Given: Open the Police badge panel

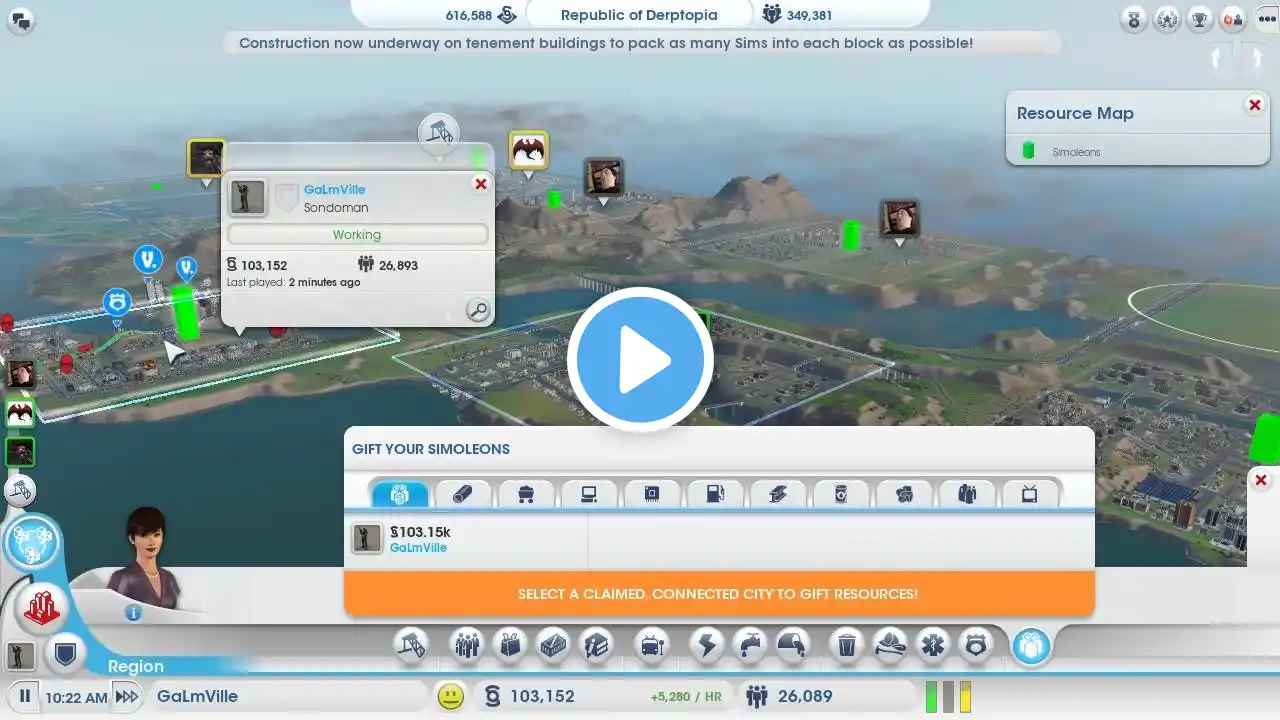Looking at the screenshot, I should pos(975,645).
